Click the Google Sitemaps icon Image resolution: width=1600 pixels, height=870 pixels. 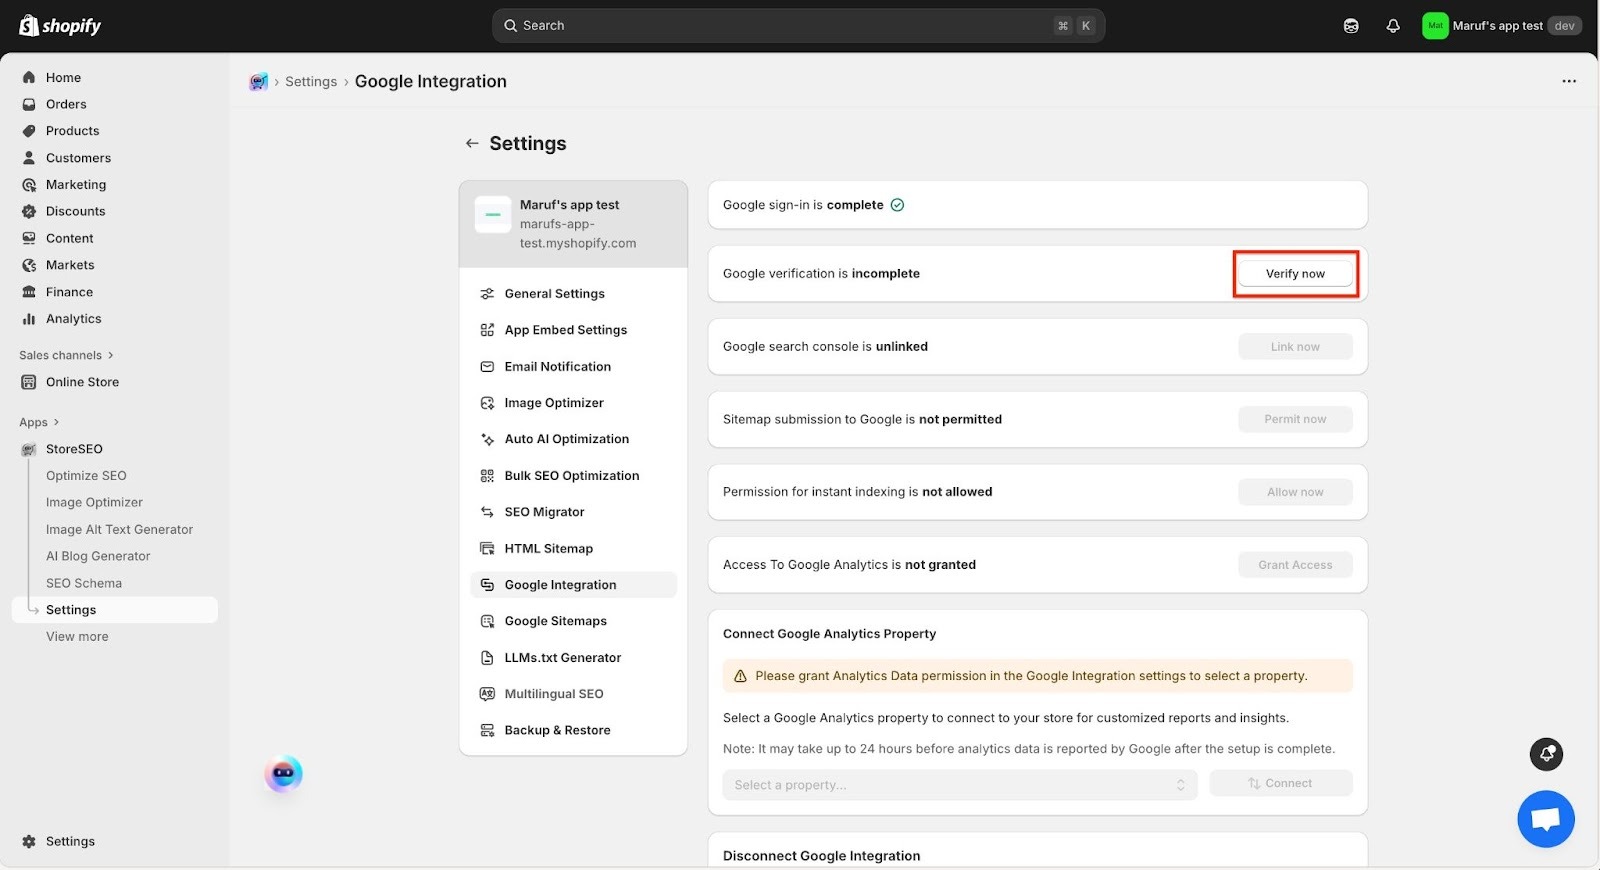pos(487,621)
